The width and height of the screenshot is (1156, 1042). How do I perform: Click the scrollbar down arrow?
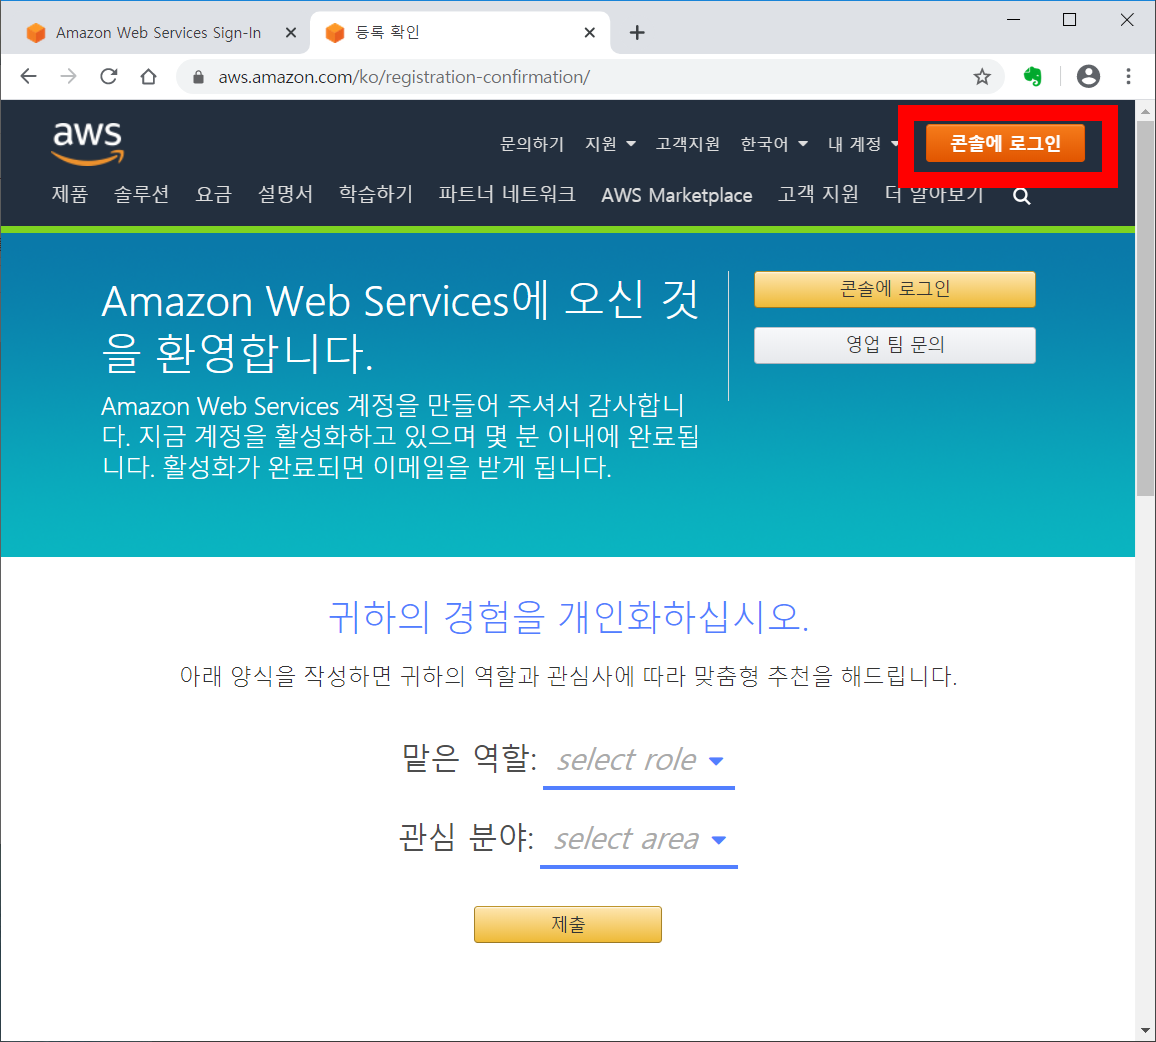click(1145, 1030)
